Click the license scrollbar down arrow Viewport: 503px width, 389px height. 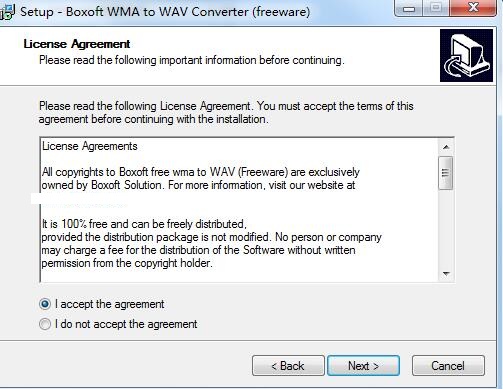pos(446,274)
